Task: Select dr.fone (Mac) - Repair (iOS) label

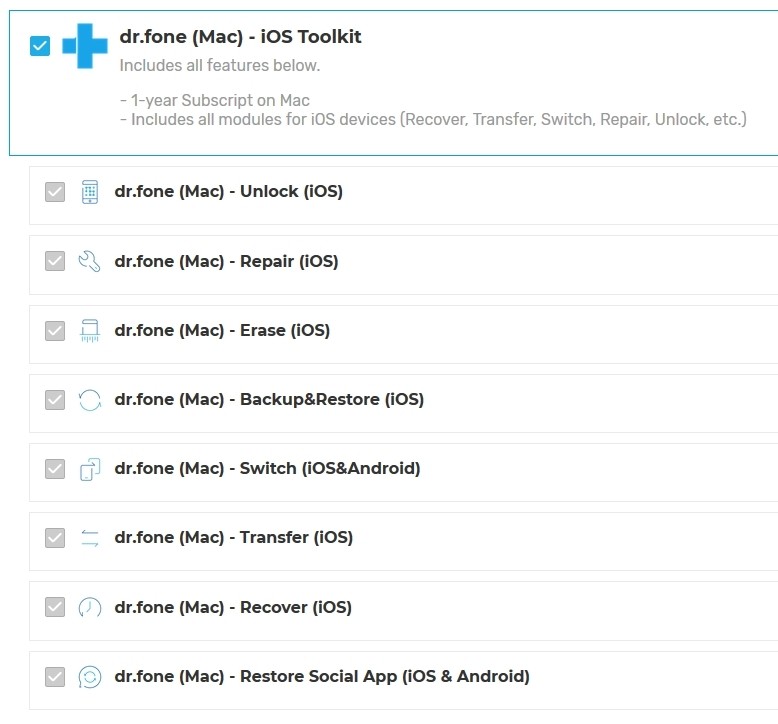Action: 226,262
